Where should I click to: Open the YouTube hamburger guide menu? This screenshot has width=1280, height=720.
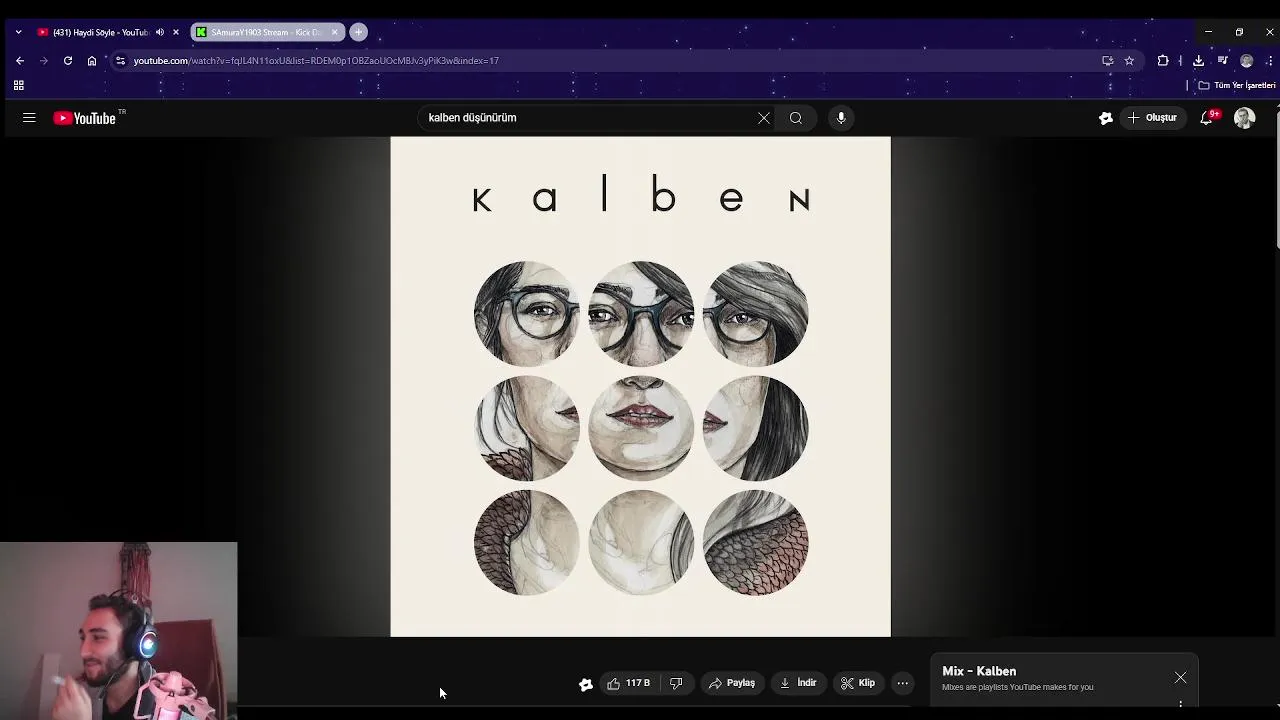point(29,118)
